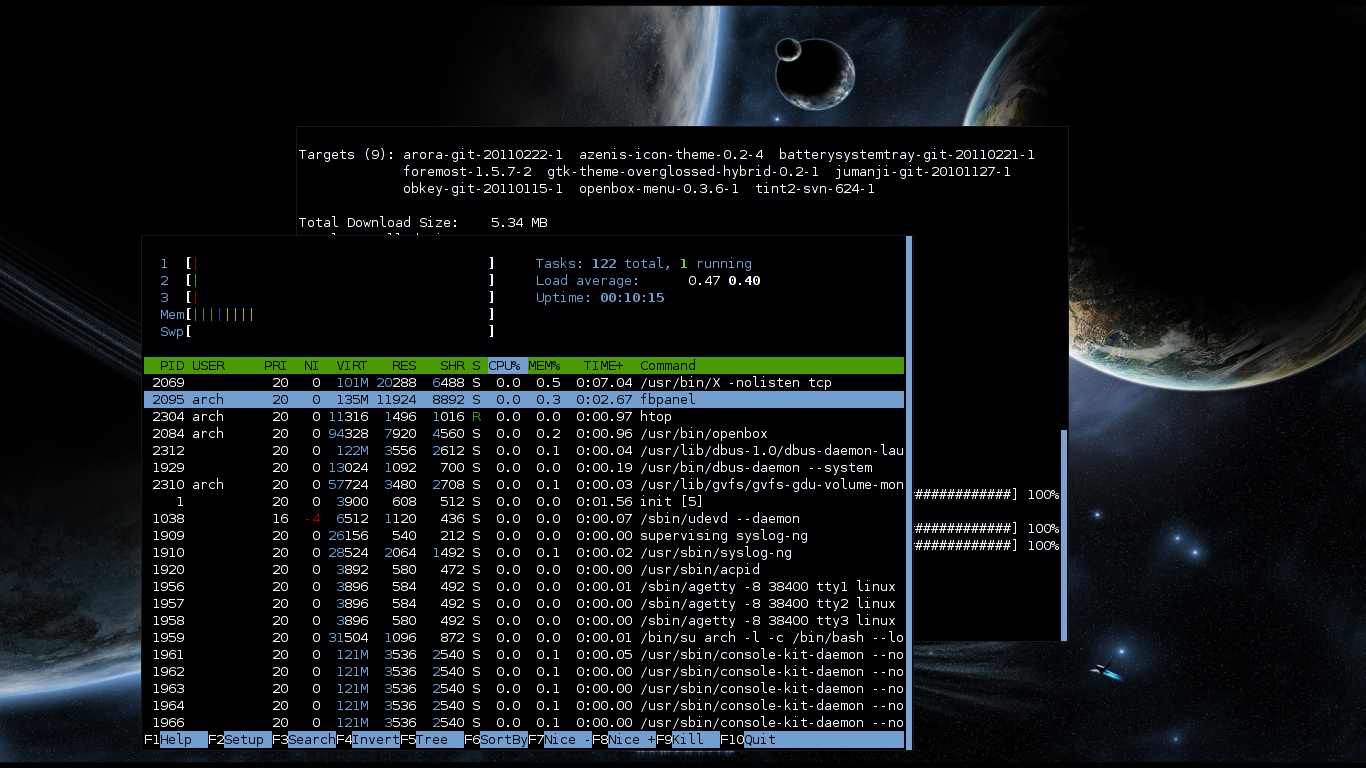Sort by the RES column header

click(x=404, y=366)
